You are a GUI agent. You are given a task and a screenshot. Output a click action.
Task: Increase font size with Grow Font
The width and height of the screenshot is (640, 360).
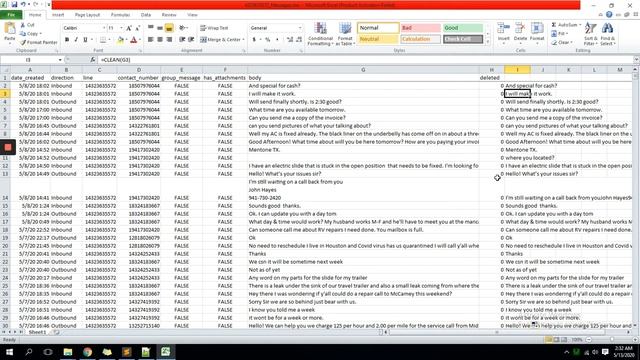click(x=129, y=28)
